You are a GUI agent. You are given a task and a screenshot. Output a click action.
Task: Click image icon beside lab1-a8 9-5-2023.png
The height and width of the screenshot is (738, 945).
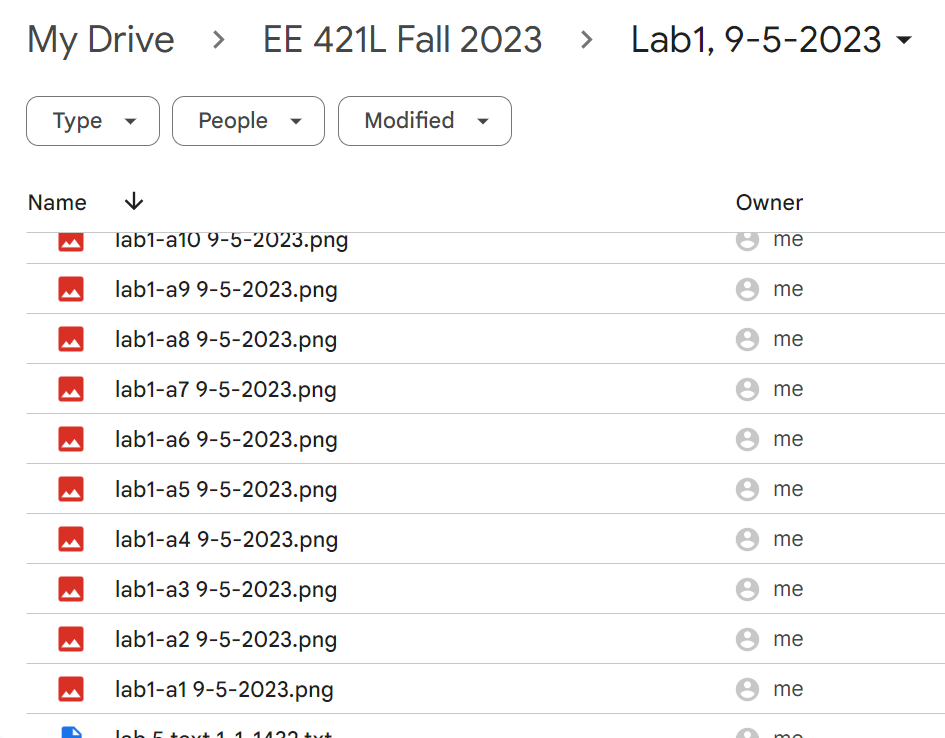(x=71, y=339)
